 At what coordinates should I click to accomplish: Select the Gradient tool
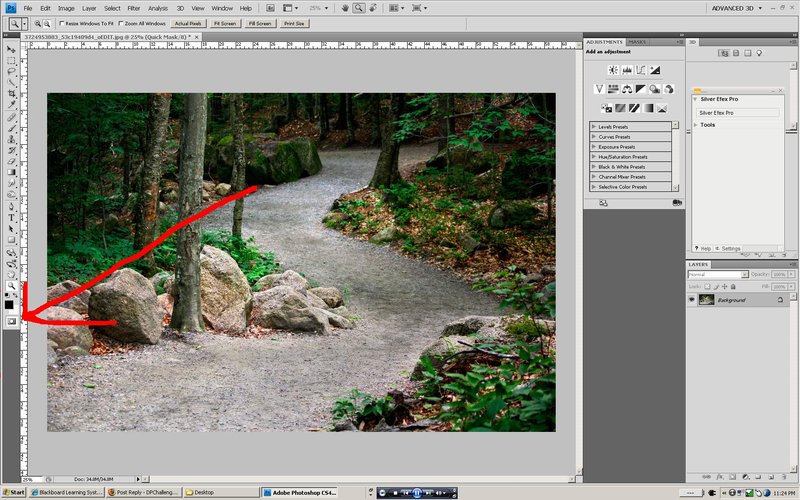tap(11, 172)
